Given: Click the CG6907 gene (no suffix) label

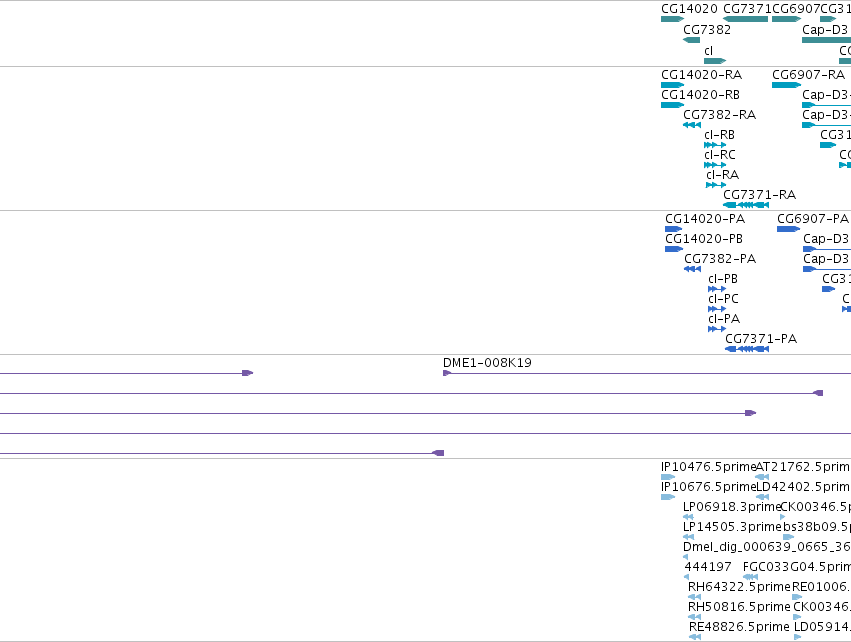Looking at the screenshot, I should (x=796, y=9).
